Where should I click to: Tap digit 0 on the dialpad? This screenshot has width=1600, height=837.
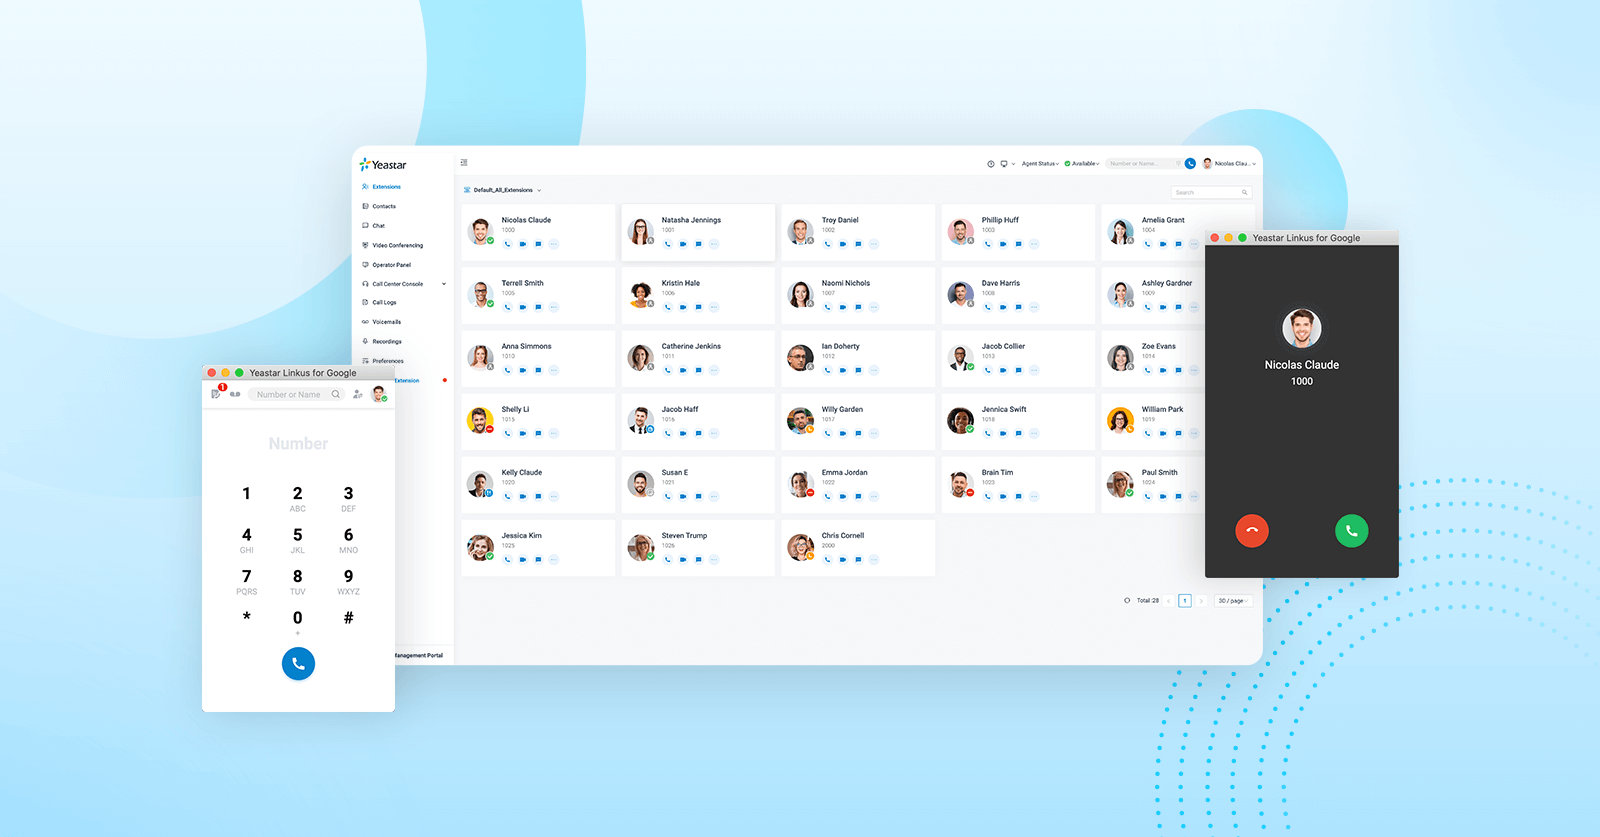click(297, 621)
